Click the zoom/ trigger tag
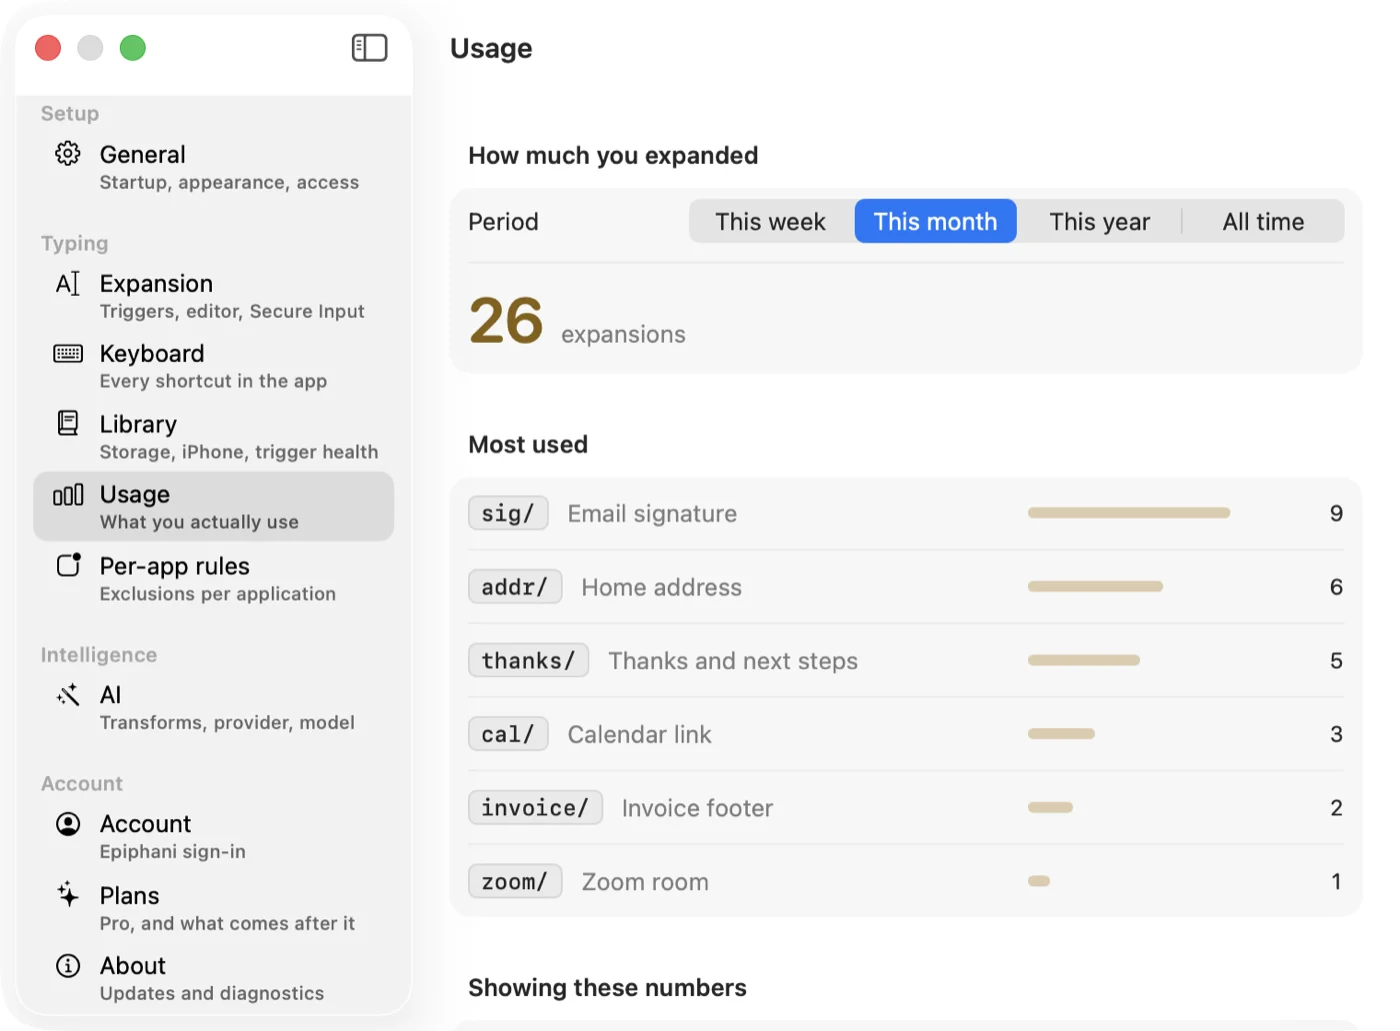Image resolution: width=1400 pixels, height=1031 pixels. 515,881
